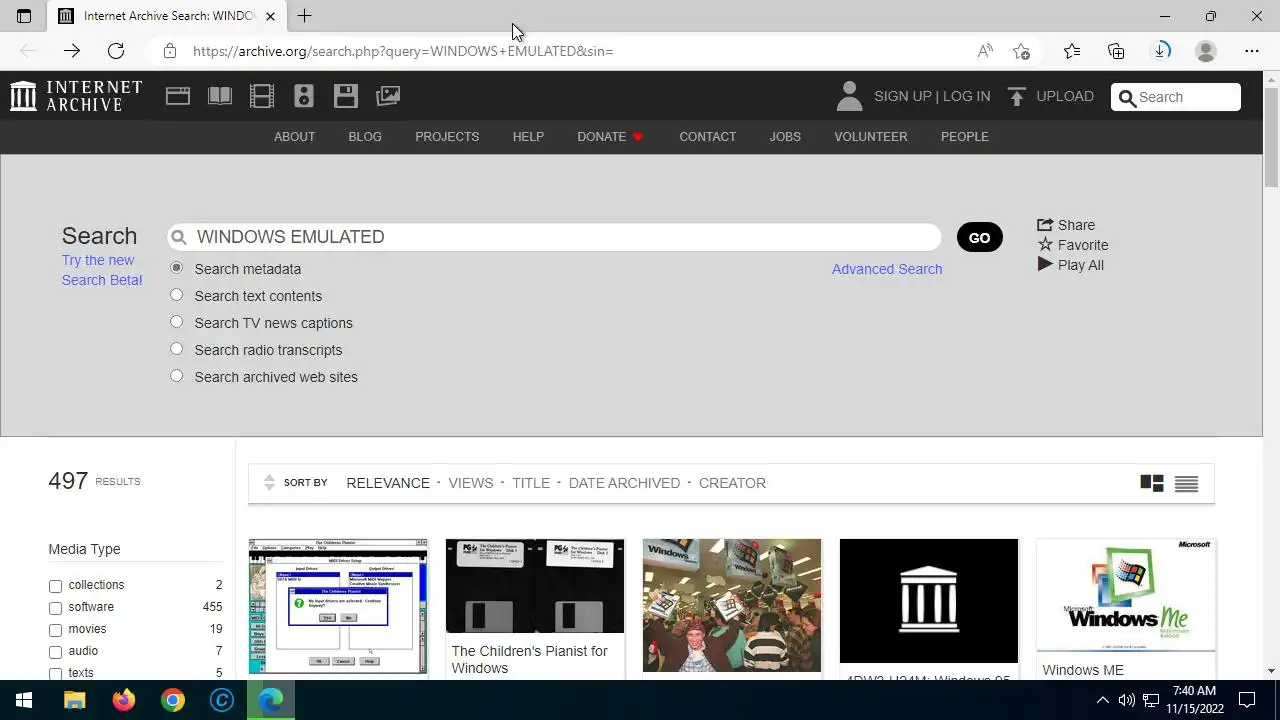1280x720 pixels.
Task: Open the PROJECTS menu item
Action: pos(447,136)
